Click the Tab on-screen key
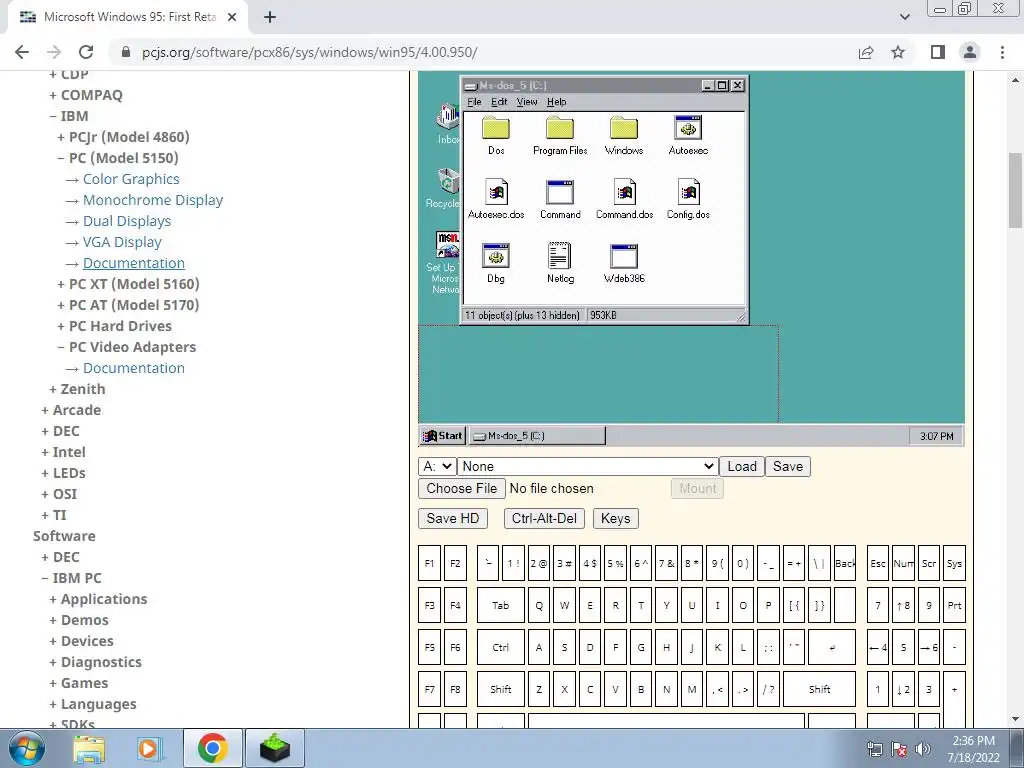Image resolution: width=1024 pixels, height=768 pixels. [x=500, y=605]
